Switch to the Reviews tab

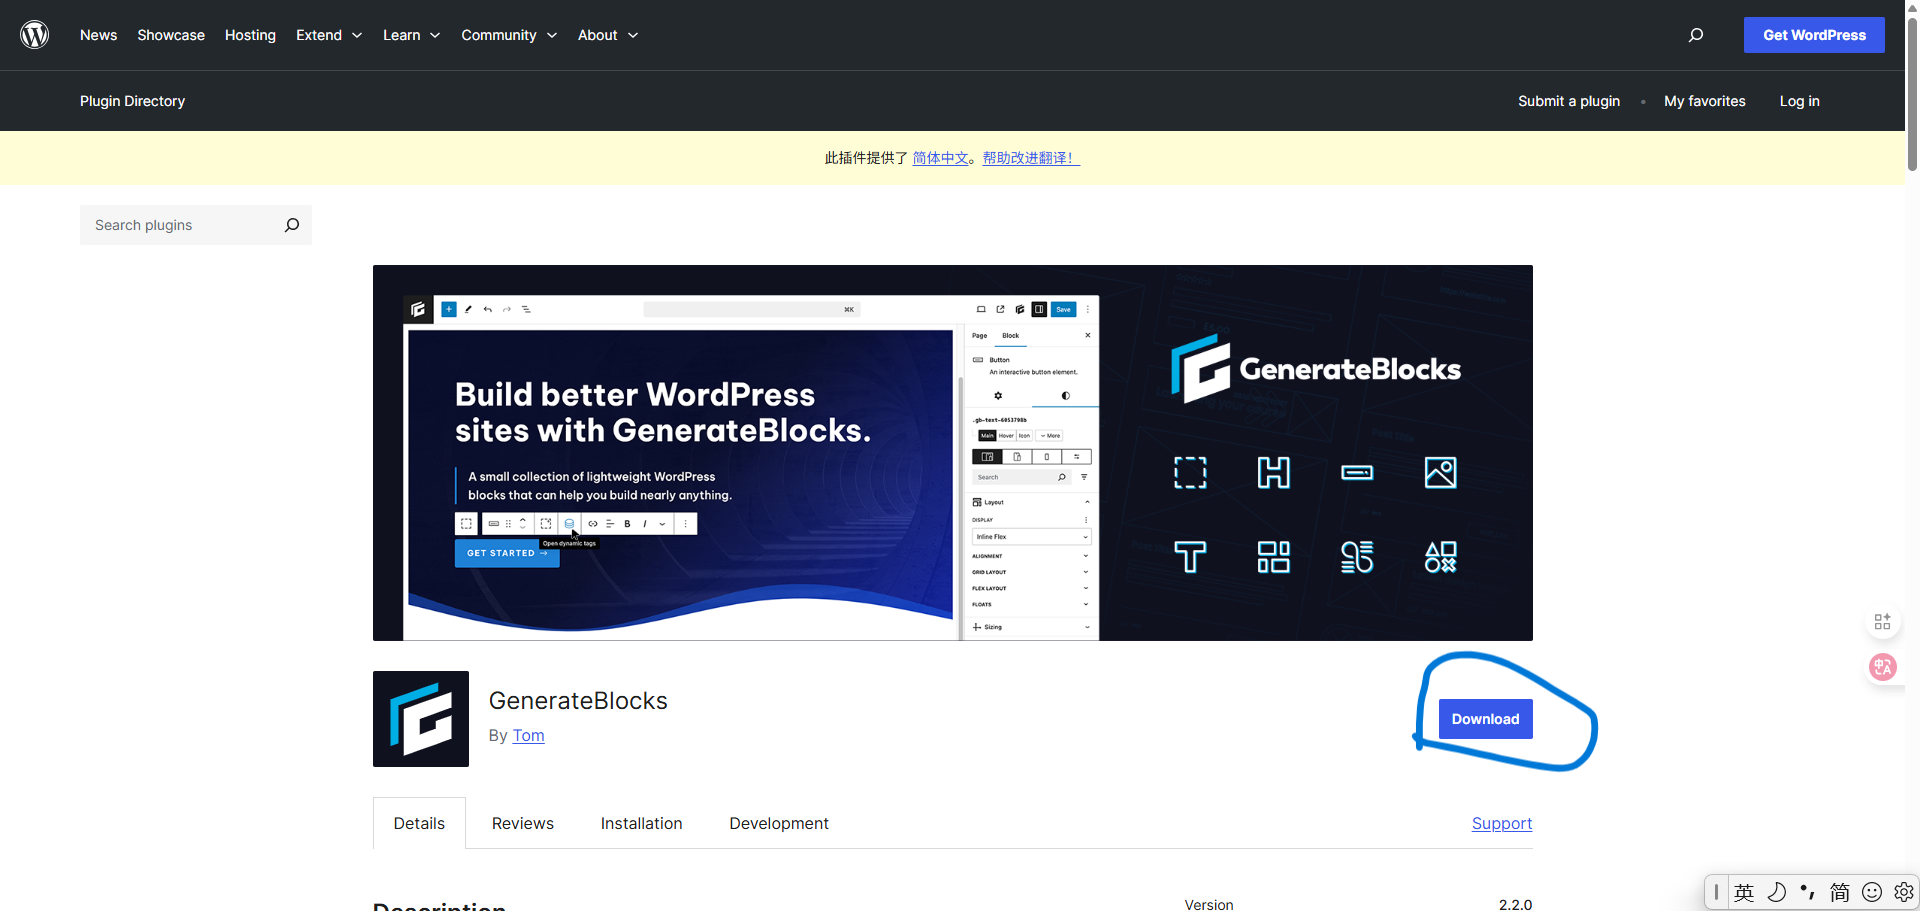tap(522, 823)
